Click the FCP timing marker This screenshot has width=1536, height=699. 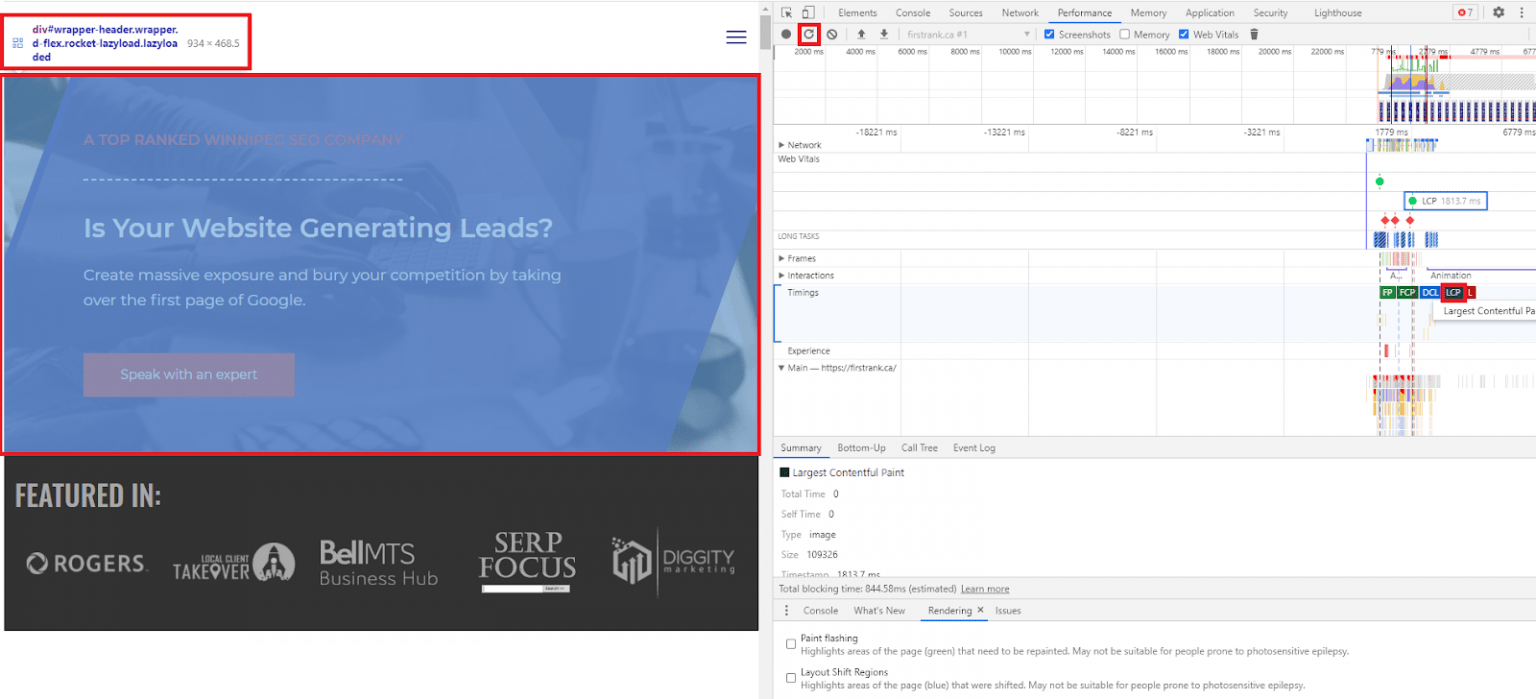tap(1407, 292)
